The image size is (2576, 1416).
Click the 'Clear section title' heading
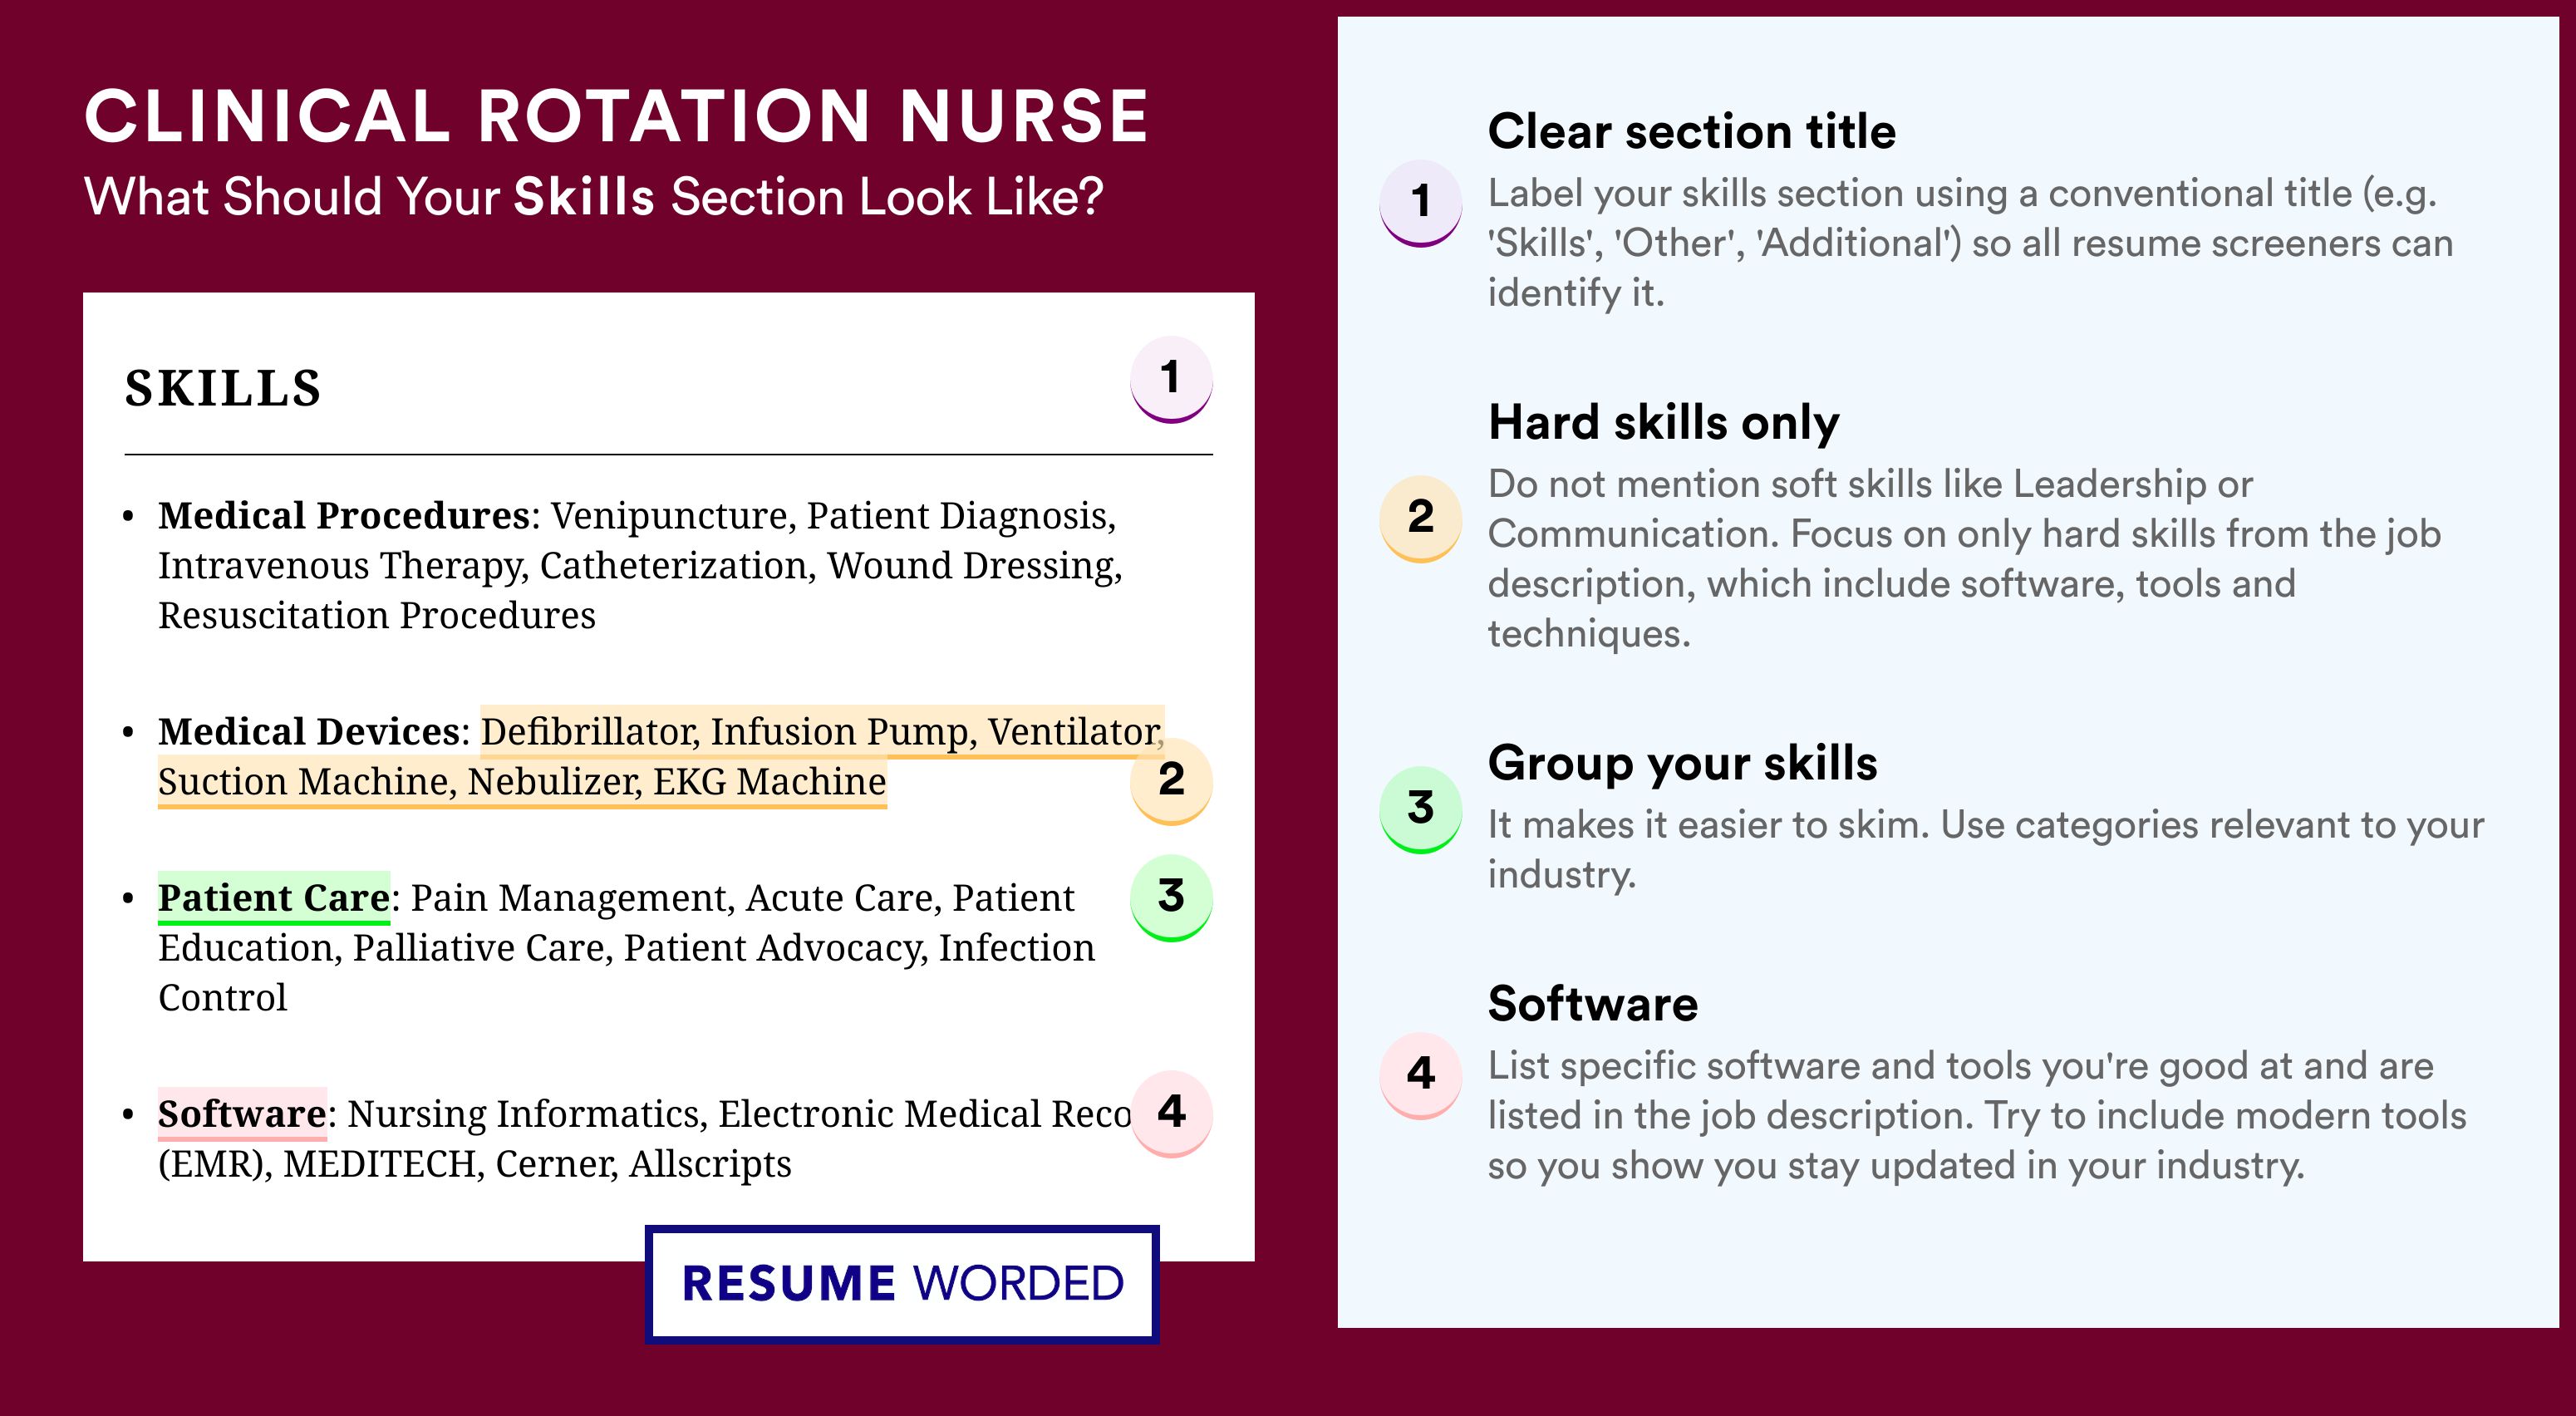pos(1691,131)
